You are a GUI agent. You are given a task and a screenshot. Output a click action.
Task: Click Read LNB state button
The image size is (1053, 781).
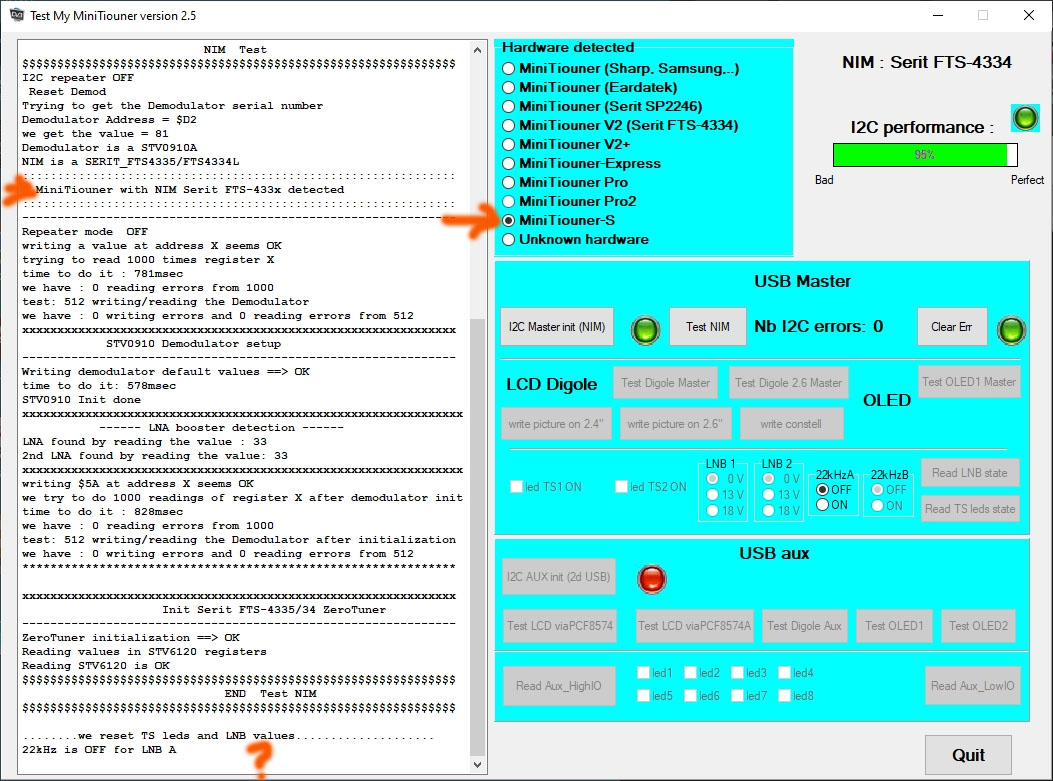[x=969, y=473]
